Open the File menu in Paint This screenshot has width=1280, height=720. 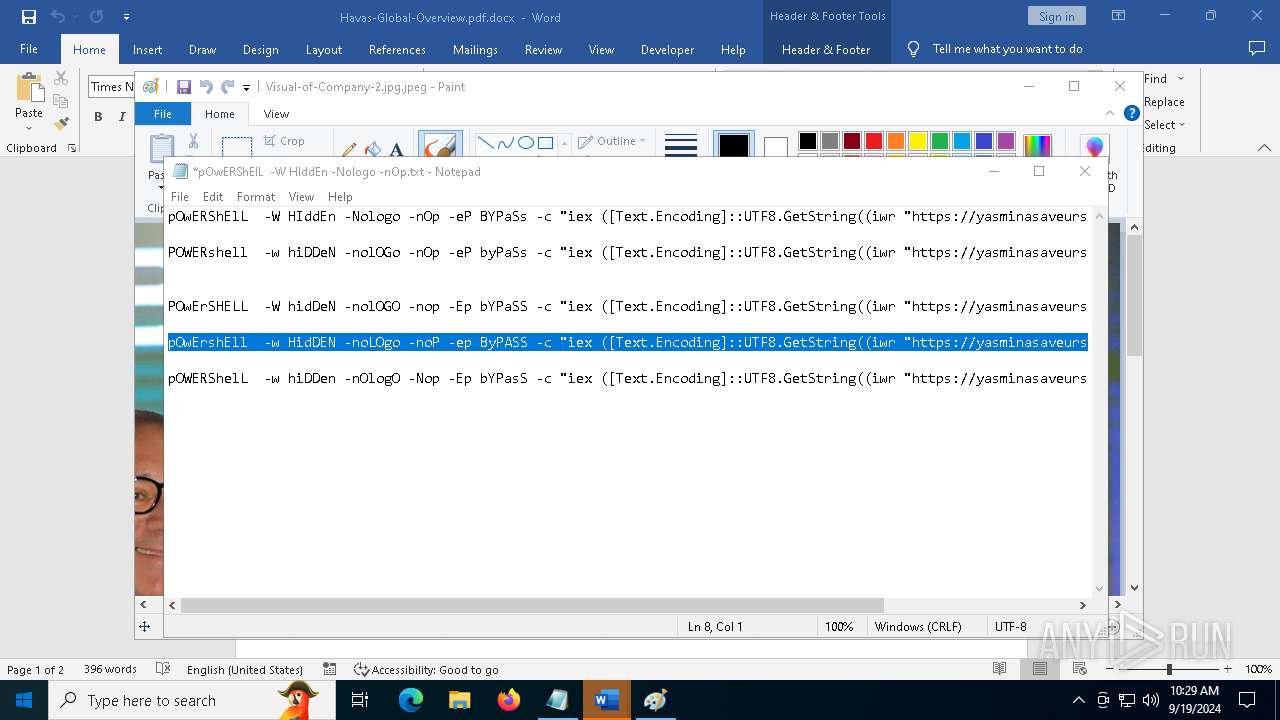click(162, 114)
